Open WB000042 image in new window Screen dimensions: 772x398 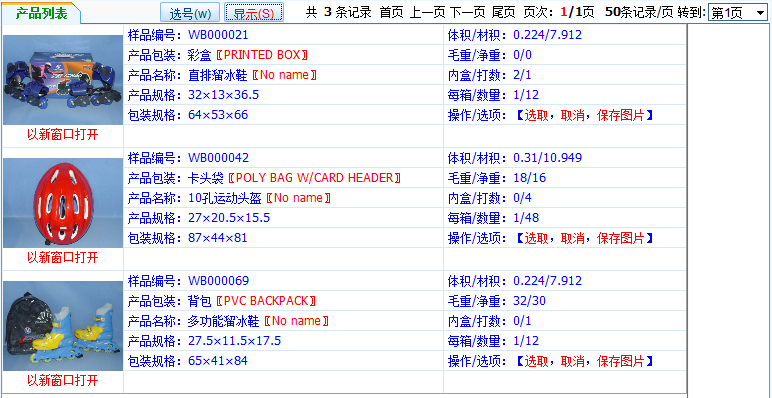pyautogui.click(x=63, y=258)
